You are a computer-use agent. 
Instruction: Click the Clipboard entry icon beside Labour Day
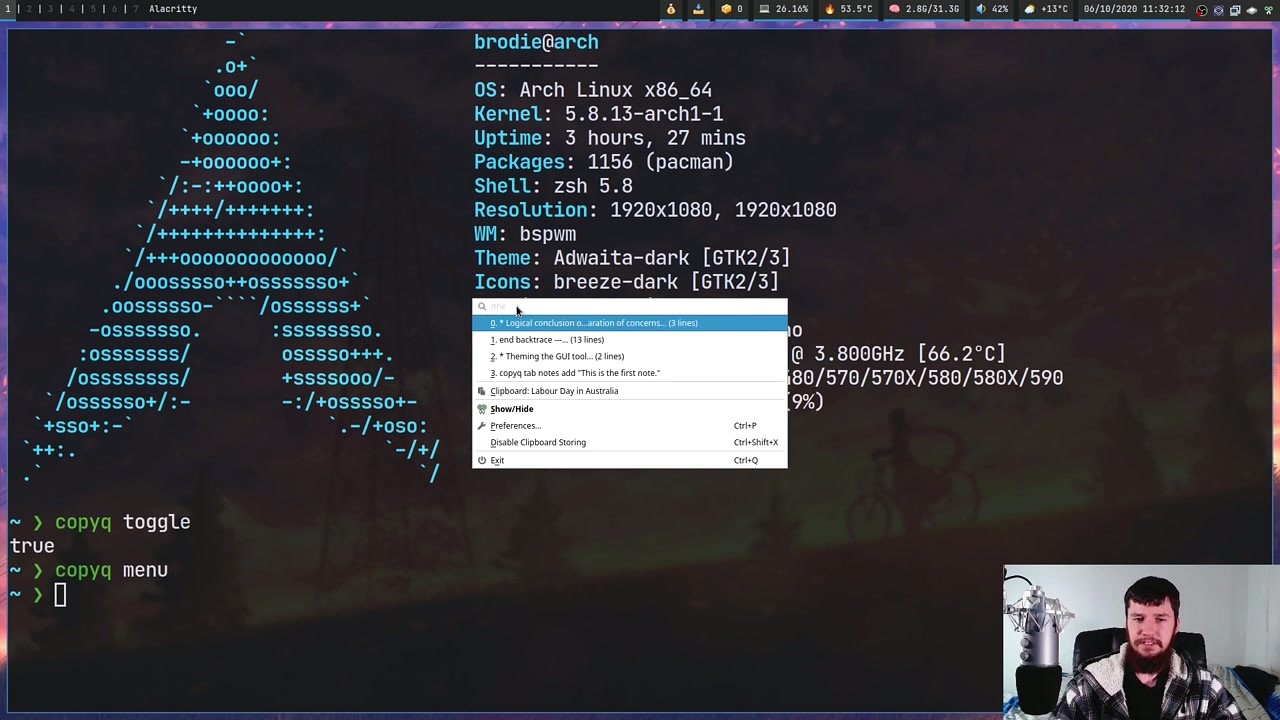pyautogui.click(x=481, y=391)
